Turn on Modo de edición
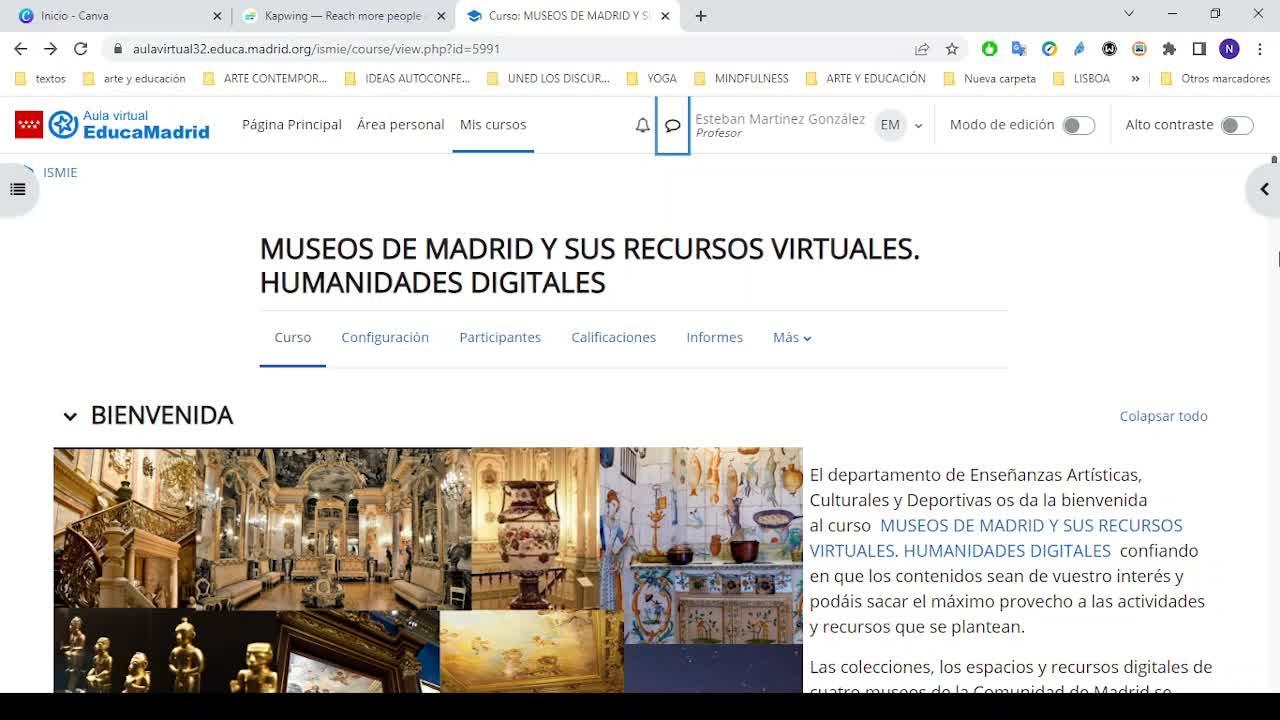Viewport: 1280px width, 720px height. [x=1078, y=125]
